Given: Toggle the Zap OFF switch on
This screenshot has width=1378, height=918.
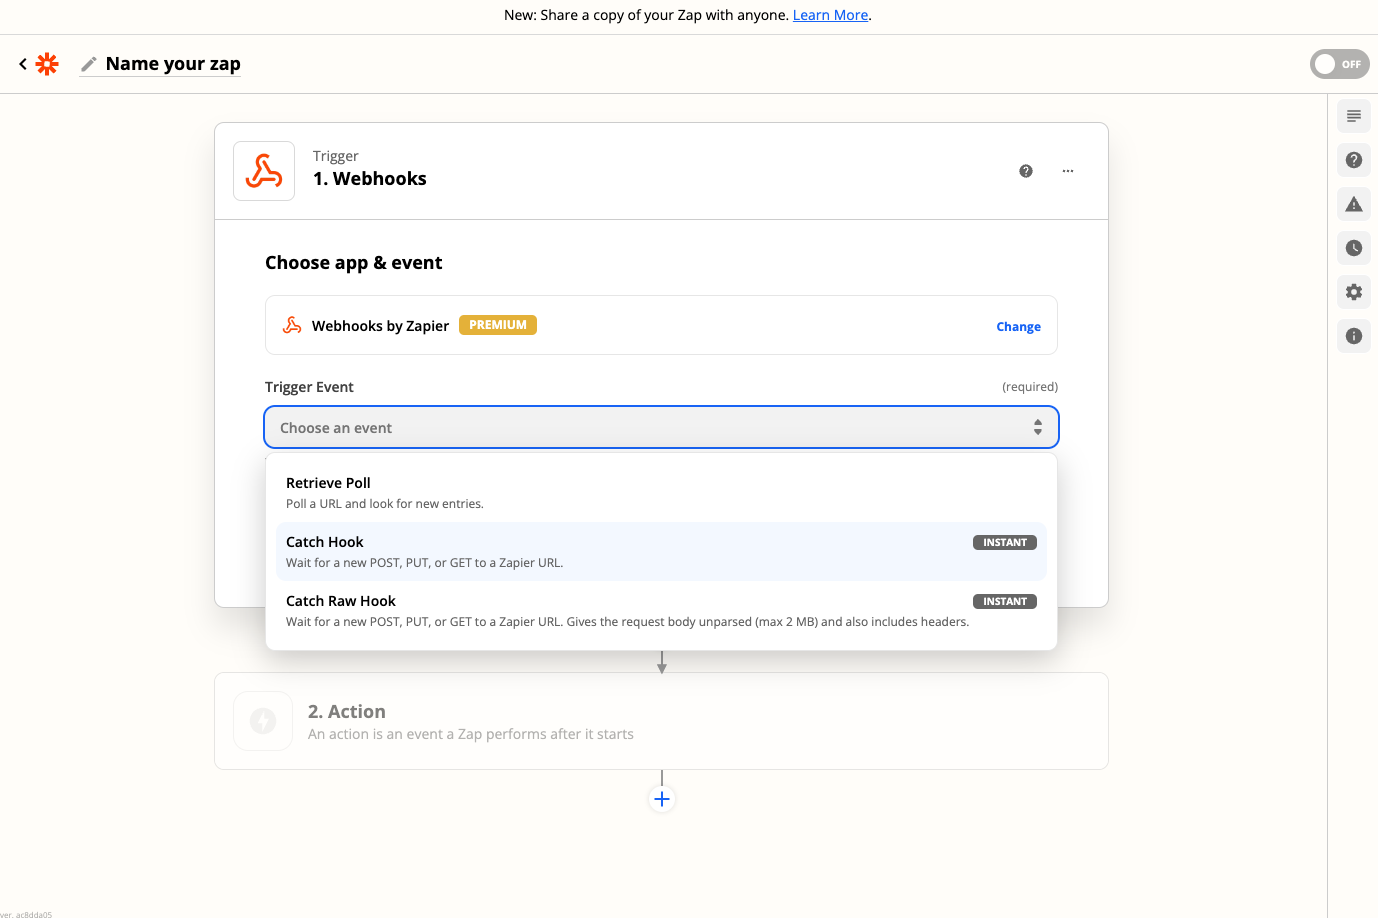Looking at the screenshot, I should pos(1339,64).
